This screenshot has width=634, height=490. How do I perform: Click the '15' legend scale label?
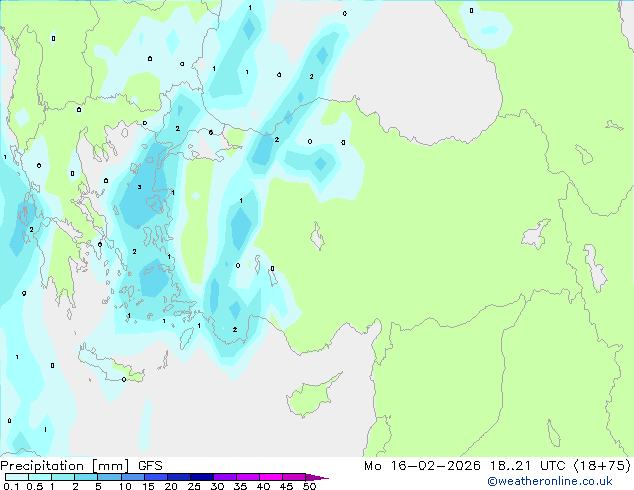148,486
